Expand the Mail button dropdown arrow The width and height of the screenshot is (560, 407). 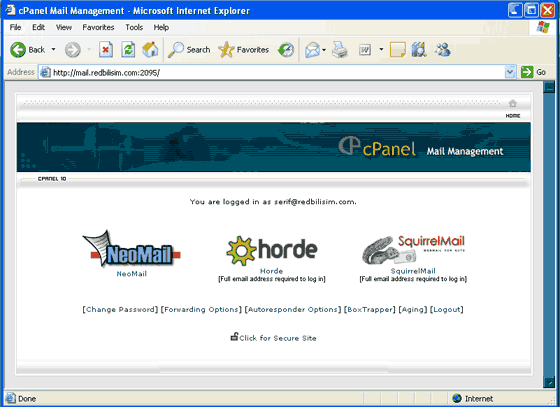(324, 50)
